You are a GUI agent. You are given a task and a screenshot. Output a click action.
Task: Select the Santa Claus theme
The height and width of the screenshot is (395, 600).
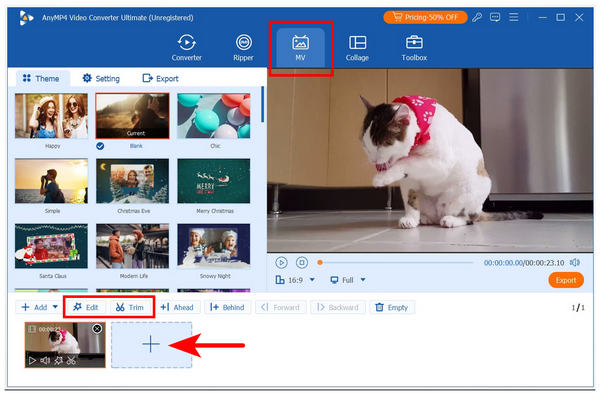51,246
